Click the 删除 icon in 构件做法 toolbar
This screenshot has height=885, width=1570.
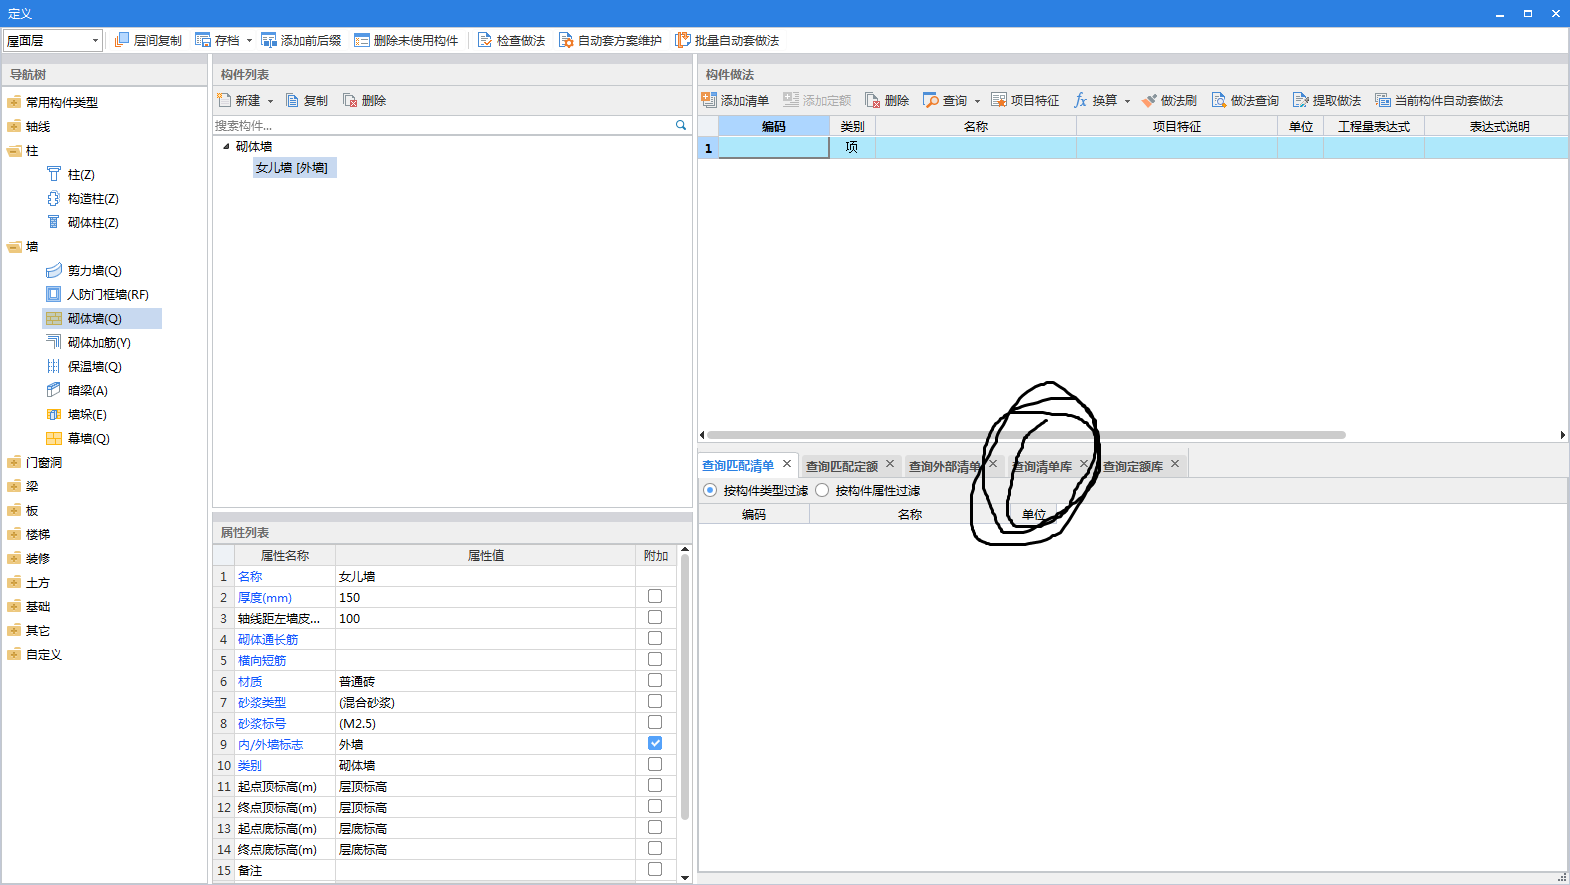coord(873,100)
